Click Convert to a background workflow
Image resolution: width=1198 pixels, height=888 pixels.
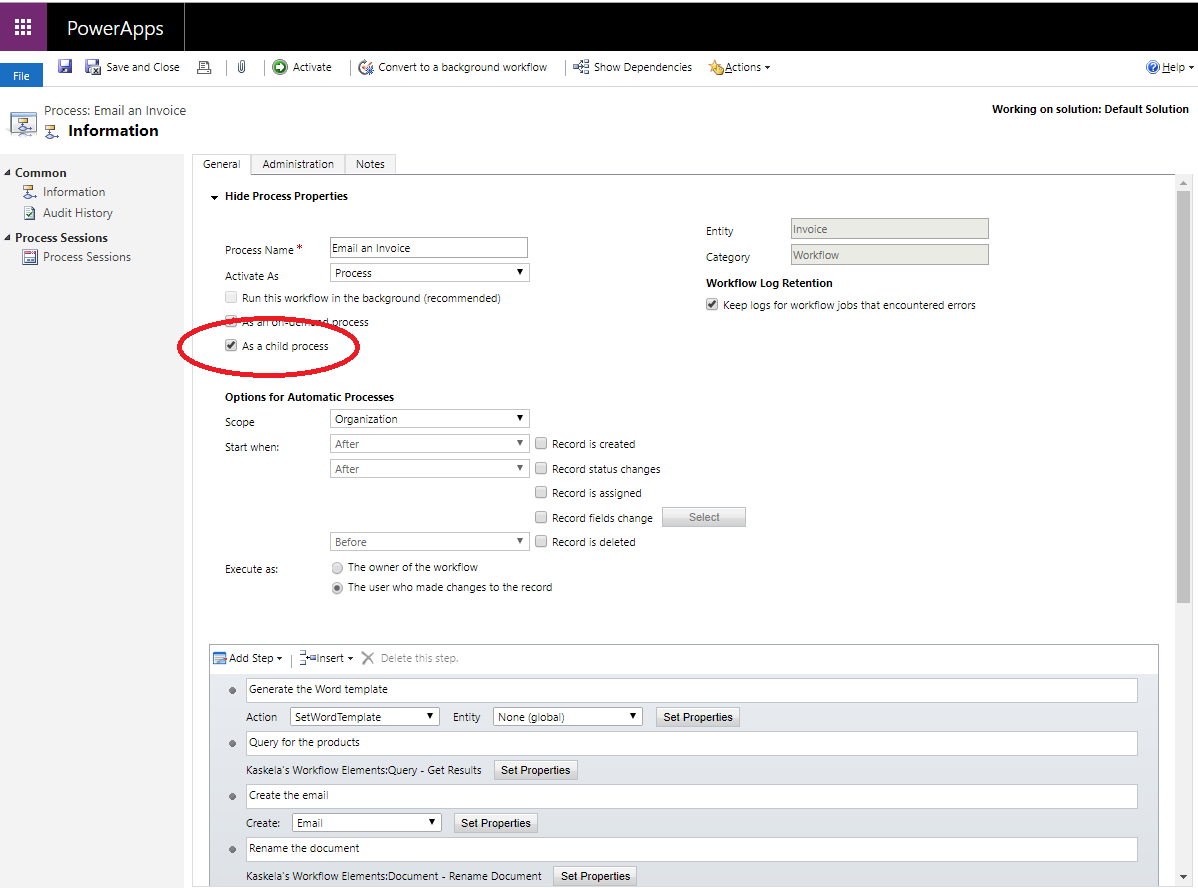pos(453,67)
